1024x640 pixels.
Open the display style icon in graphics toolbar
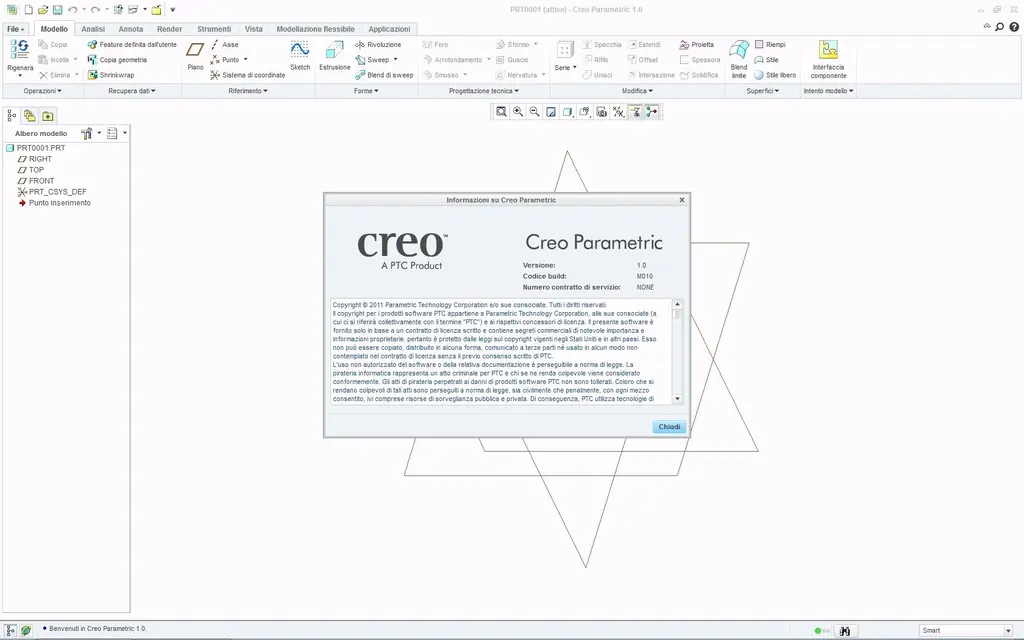click(568, 112)
